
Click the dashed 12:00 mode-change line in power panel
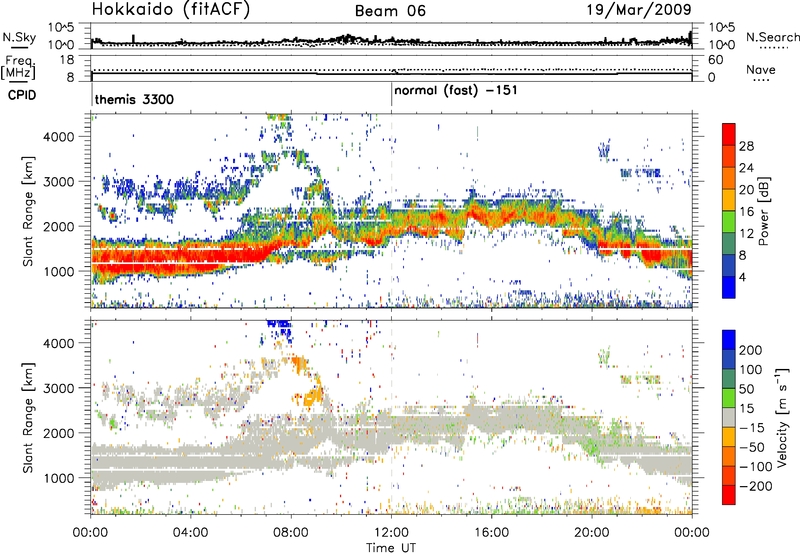[391, 211]
